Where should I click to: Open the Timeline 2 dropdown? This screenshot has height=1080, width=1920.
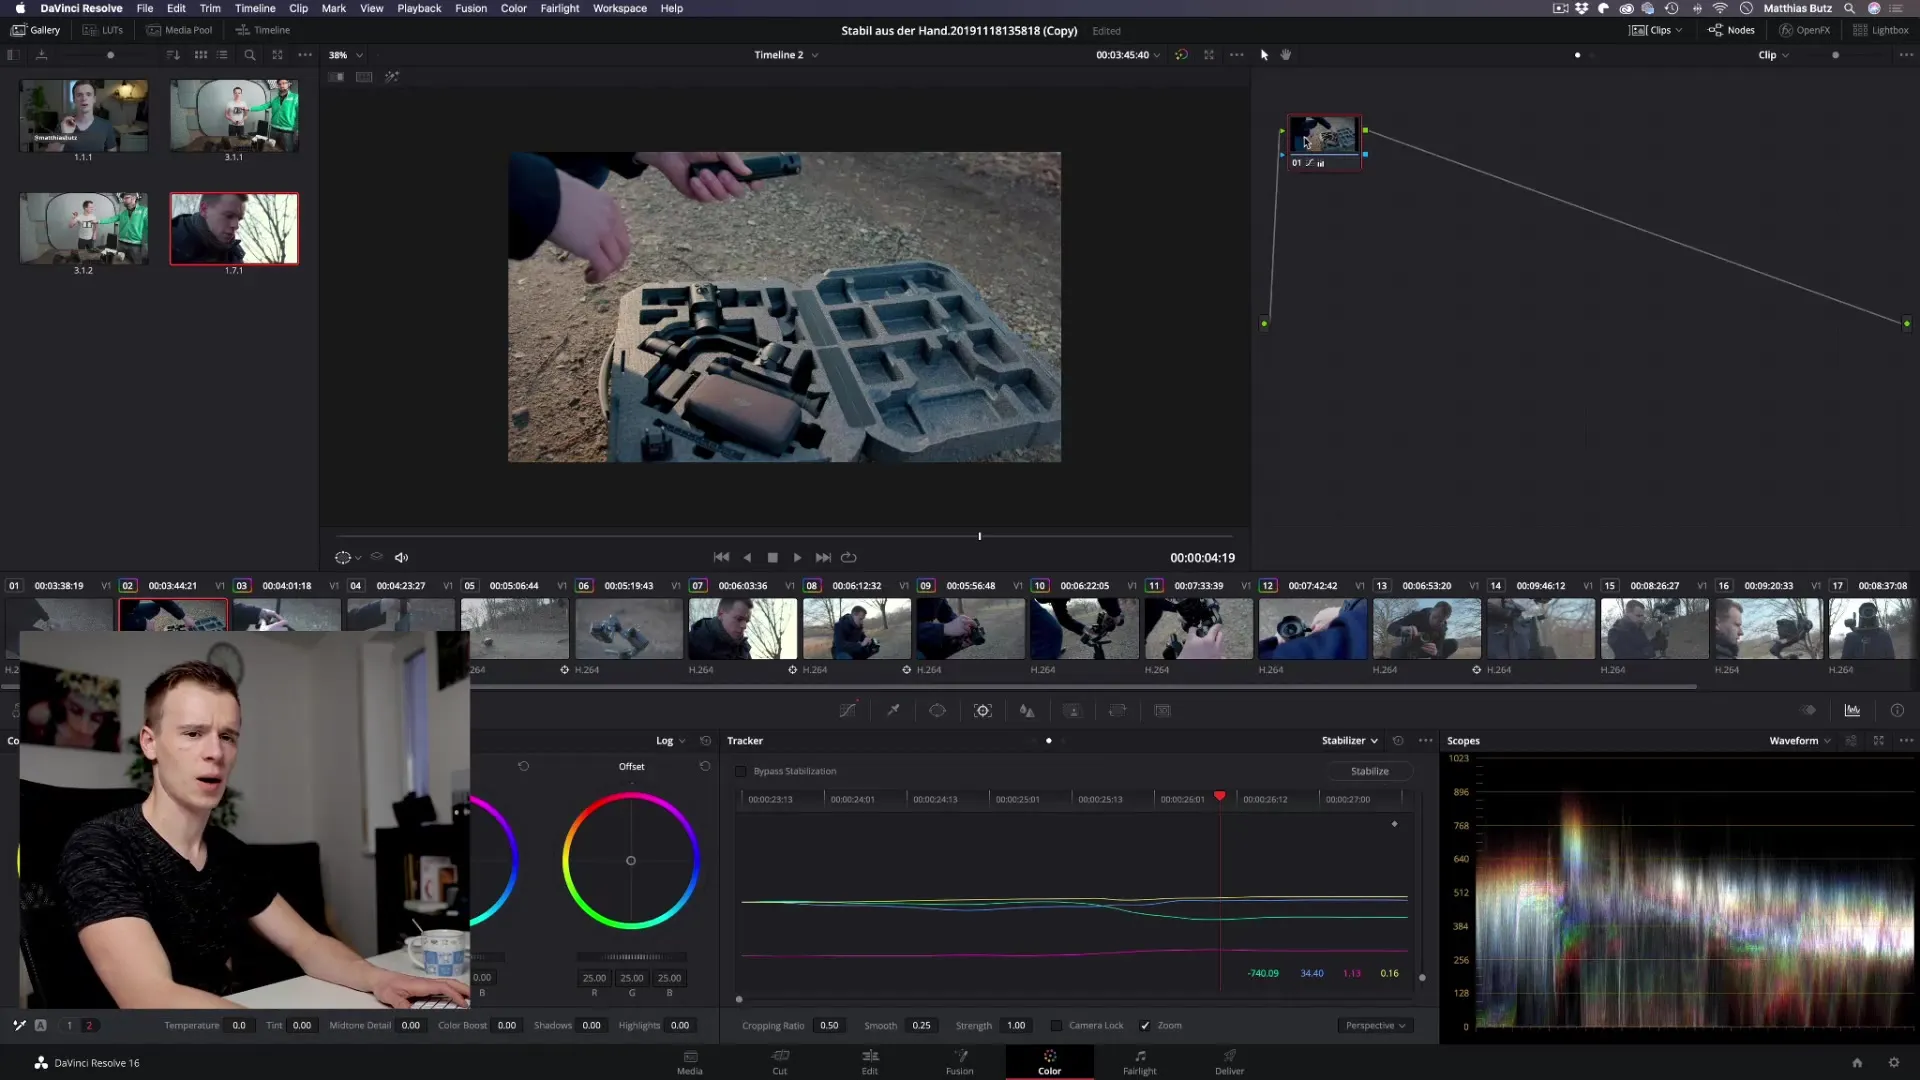click(x=786, y=55)
